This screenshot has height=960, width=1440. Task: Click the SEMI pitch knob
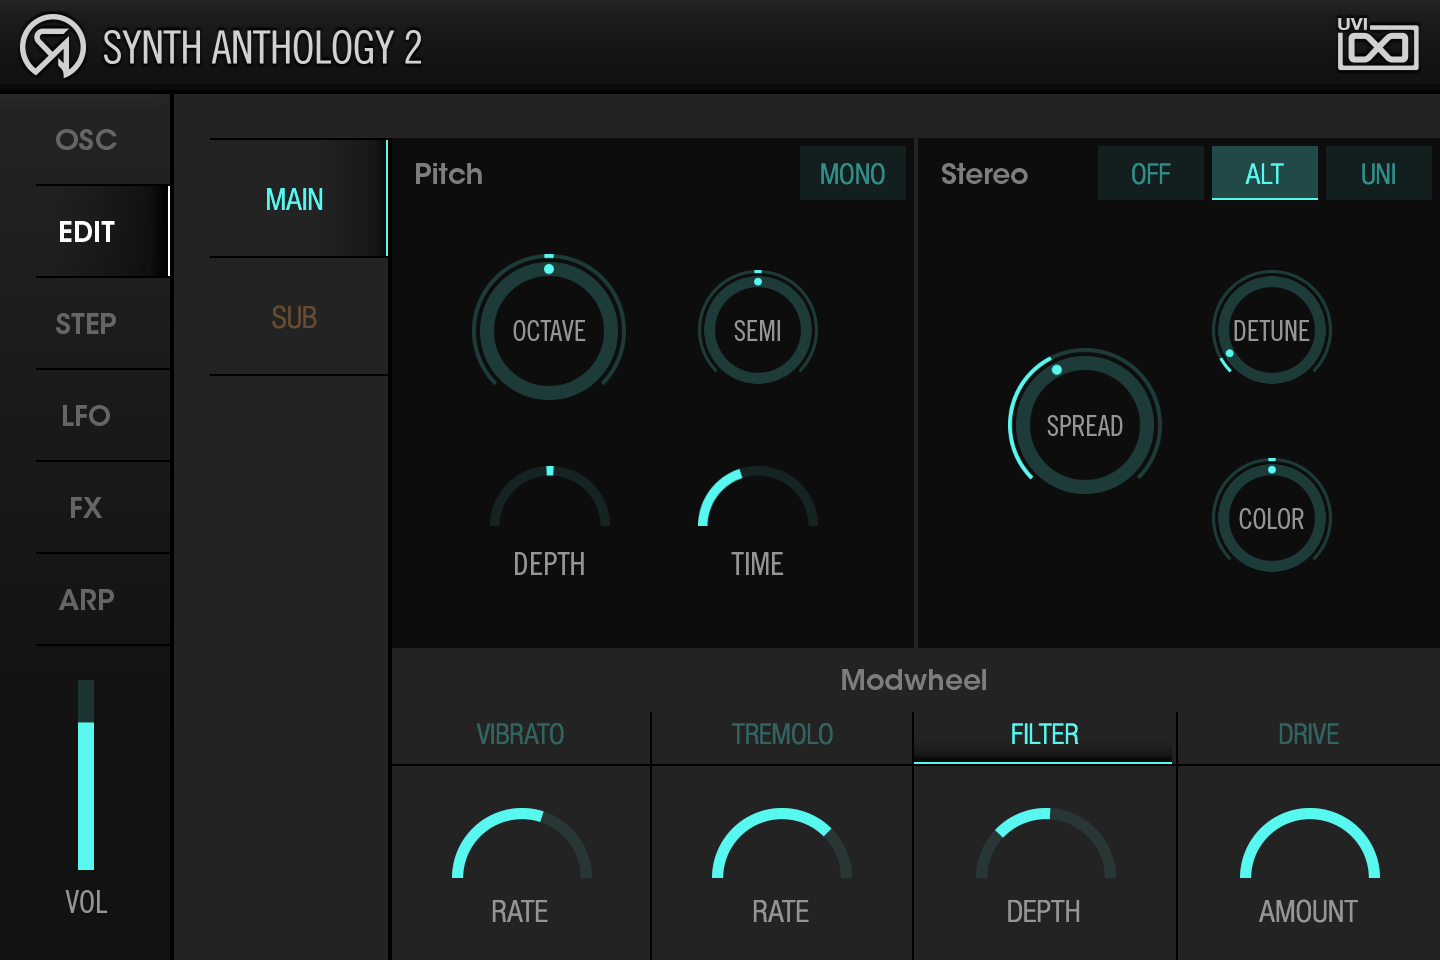758,330
